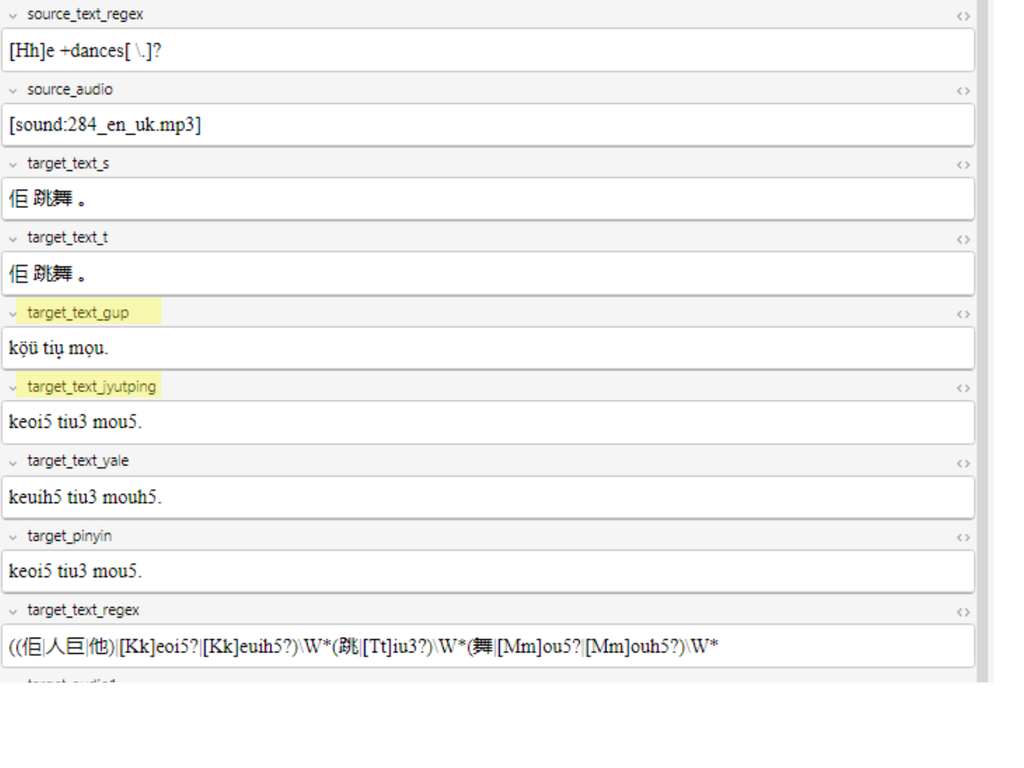Click the target_text_t field label
Image resolution: width=1024 pixels, height=768 pixels.
coord(67,238)
